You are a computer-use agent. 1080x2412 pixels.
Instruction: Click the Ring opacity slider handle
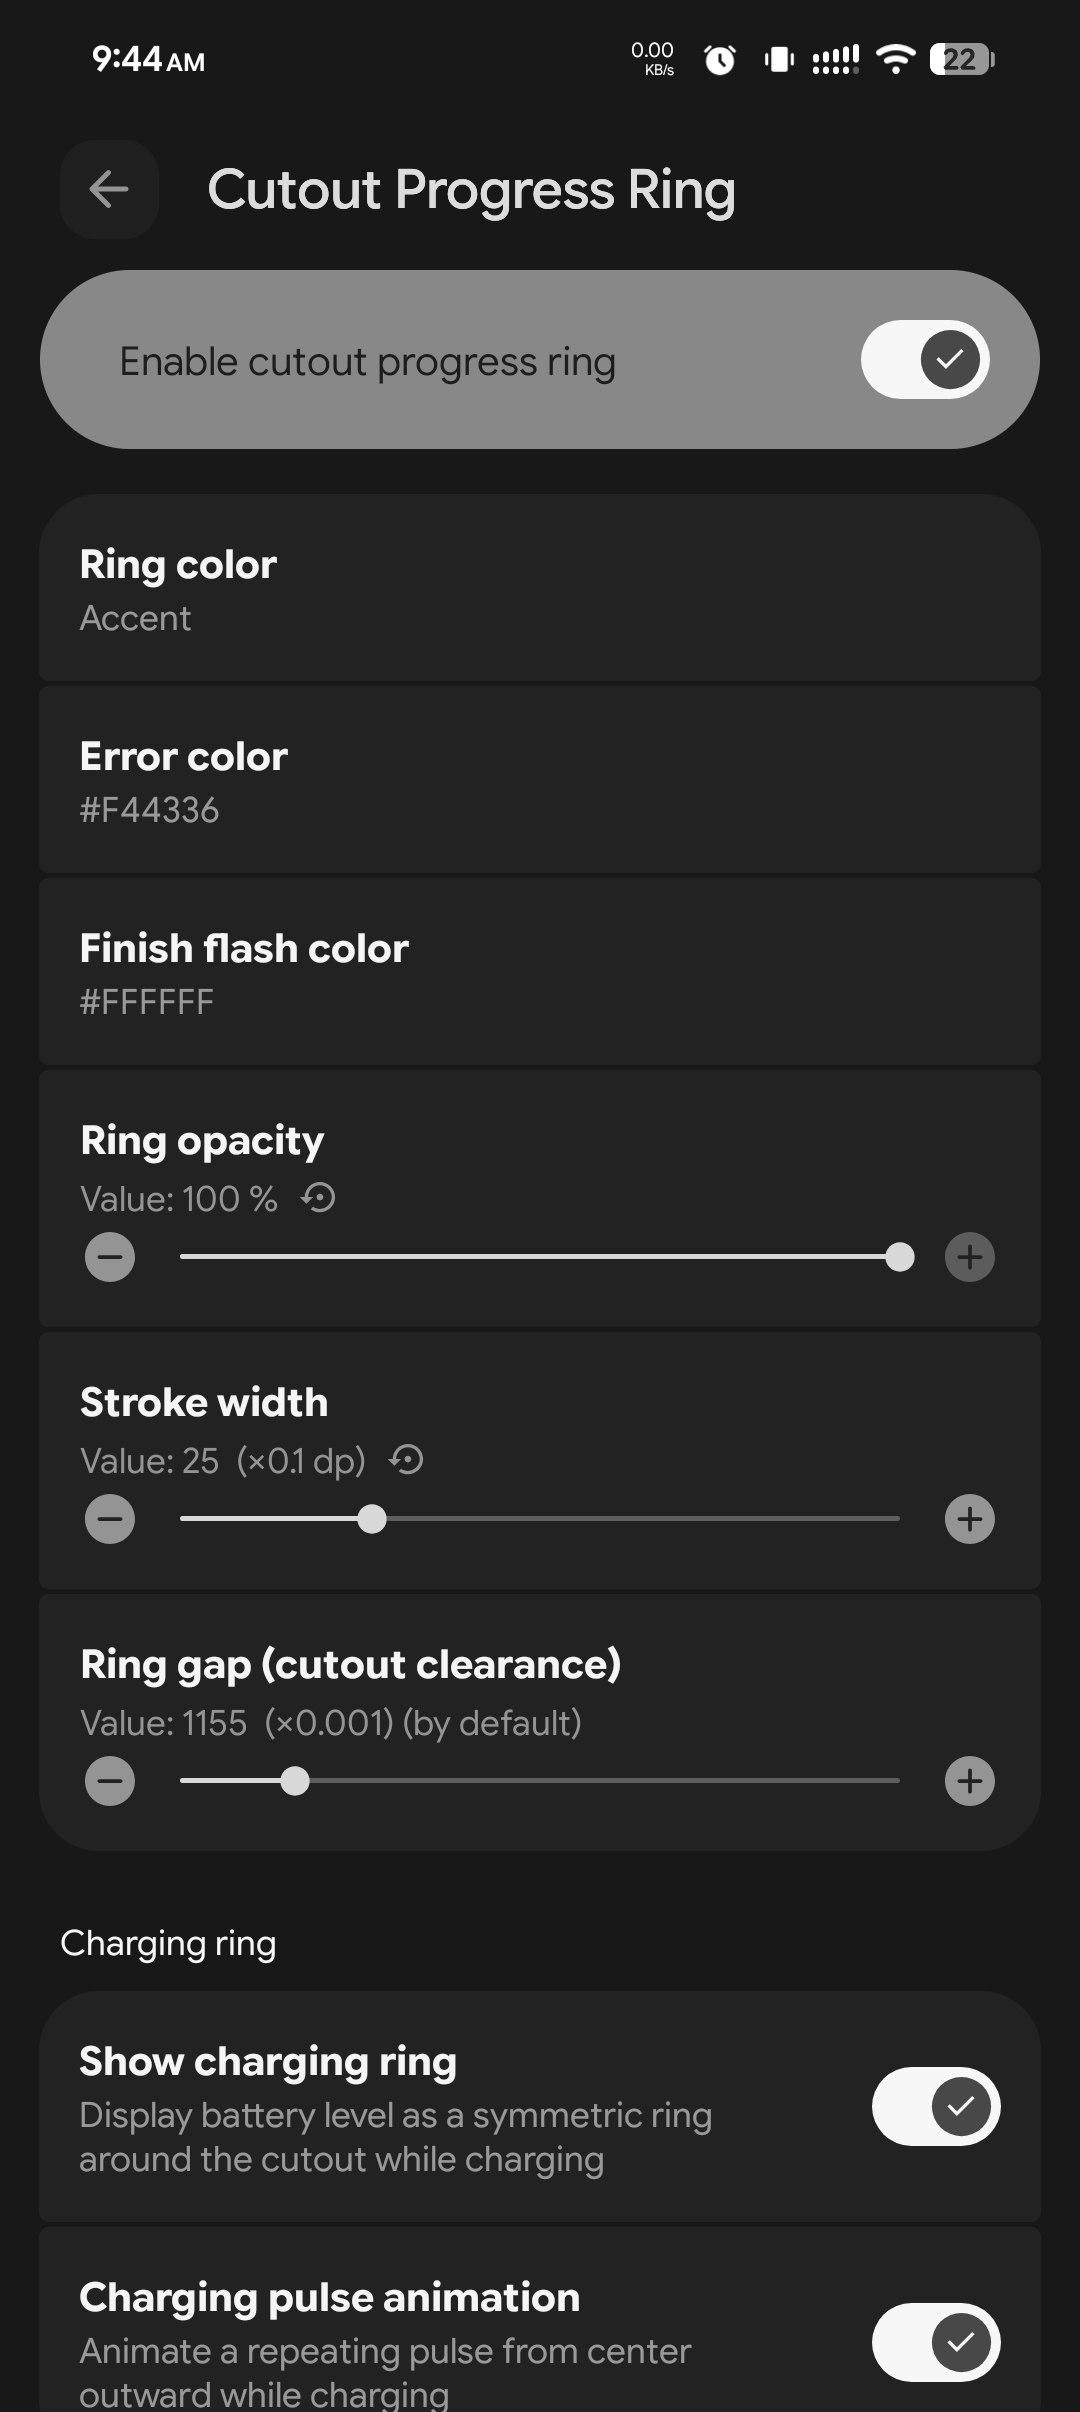pyautogui.click(x=900, y=1257)
